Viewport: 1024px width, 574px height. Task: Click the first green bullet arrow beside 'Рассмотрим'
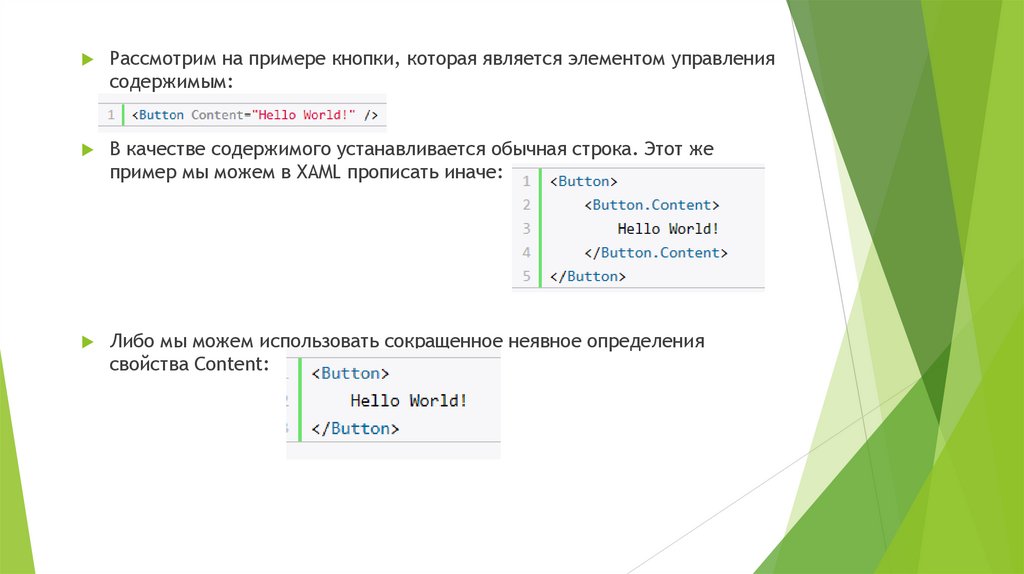[88, 59]
